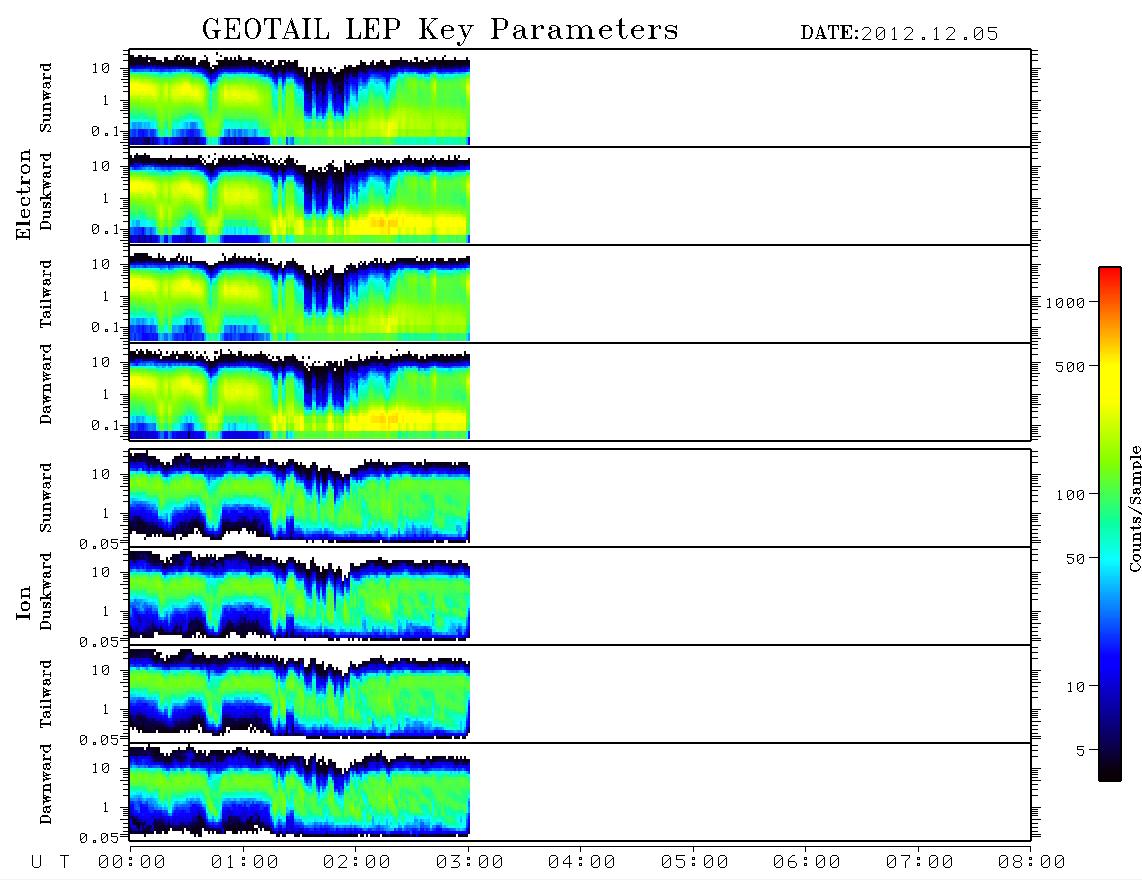This screenshot has height=880, width=1142.
Task: Click the Ion Tailward spectrogram data
Action: pos(299,692)
